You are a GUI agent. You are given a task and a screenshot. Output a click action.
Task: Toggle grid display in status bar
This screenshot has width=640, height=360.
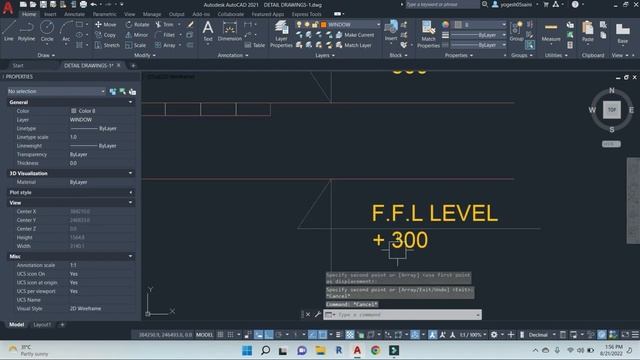point(220,335)
